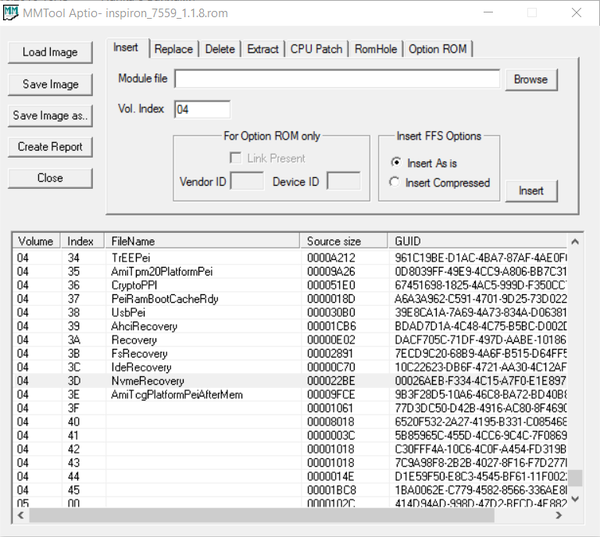Click the left-side Close button

click(50, 178)
